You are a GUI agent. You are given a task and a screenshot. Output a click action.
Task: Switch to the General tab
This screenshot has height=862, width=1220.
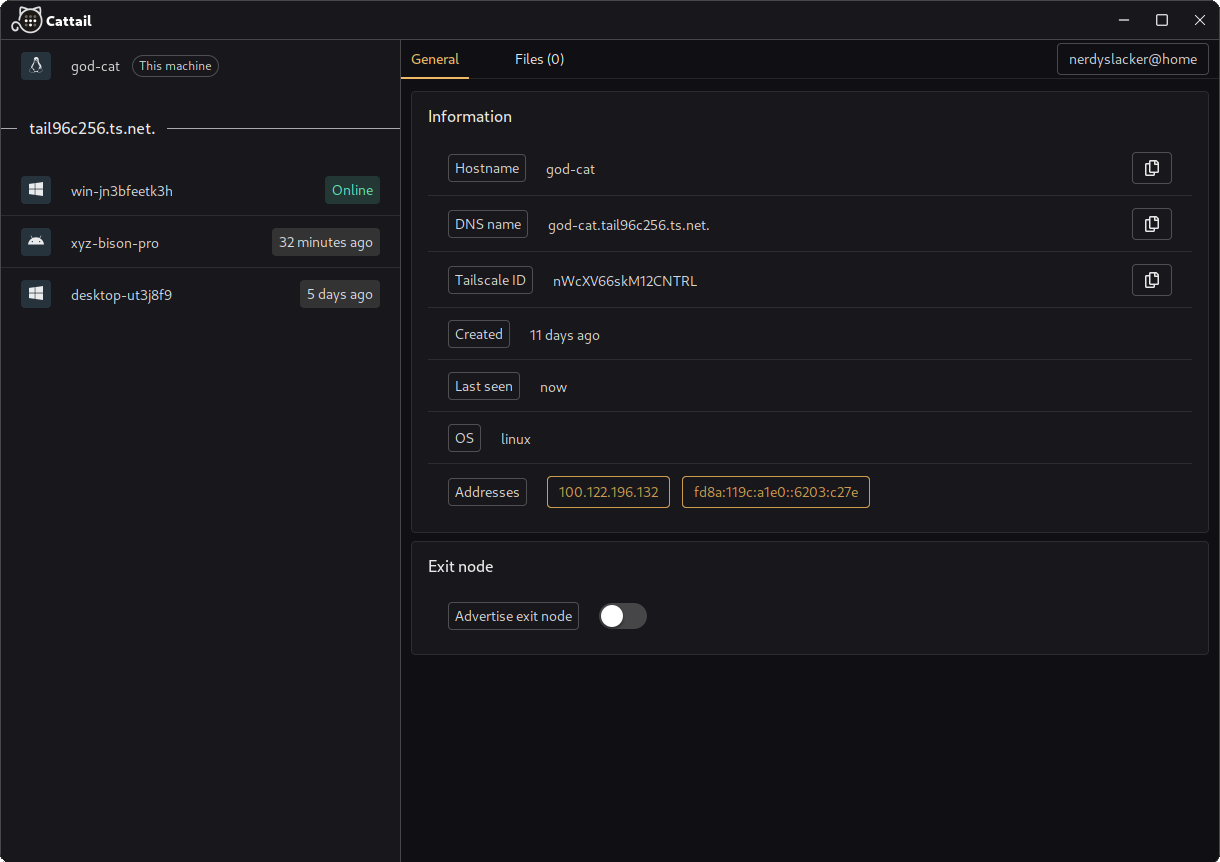(x=435, y=59)
